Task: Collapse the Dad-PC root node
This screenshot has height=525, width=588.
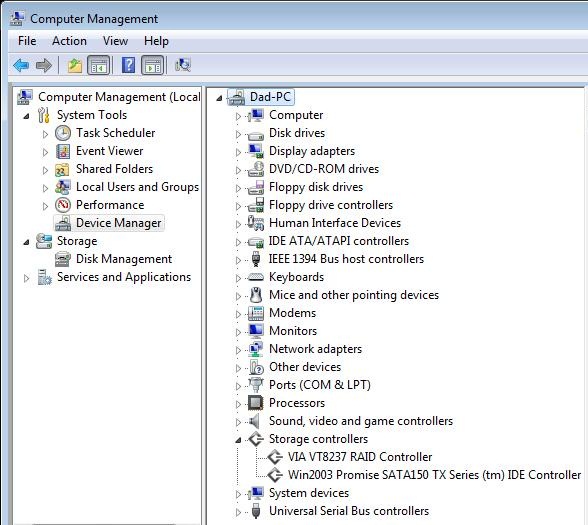Action: [x=219, y=98]
